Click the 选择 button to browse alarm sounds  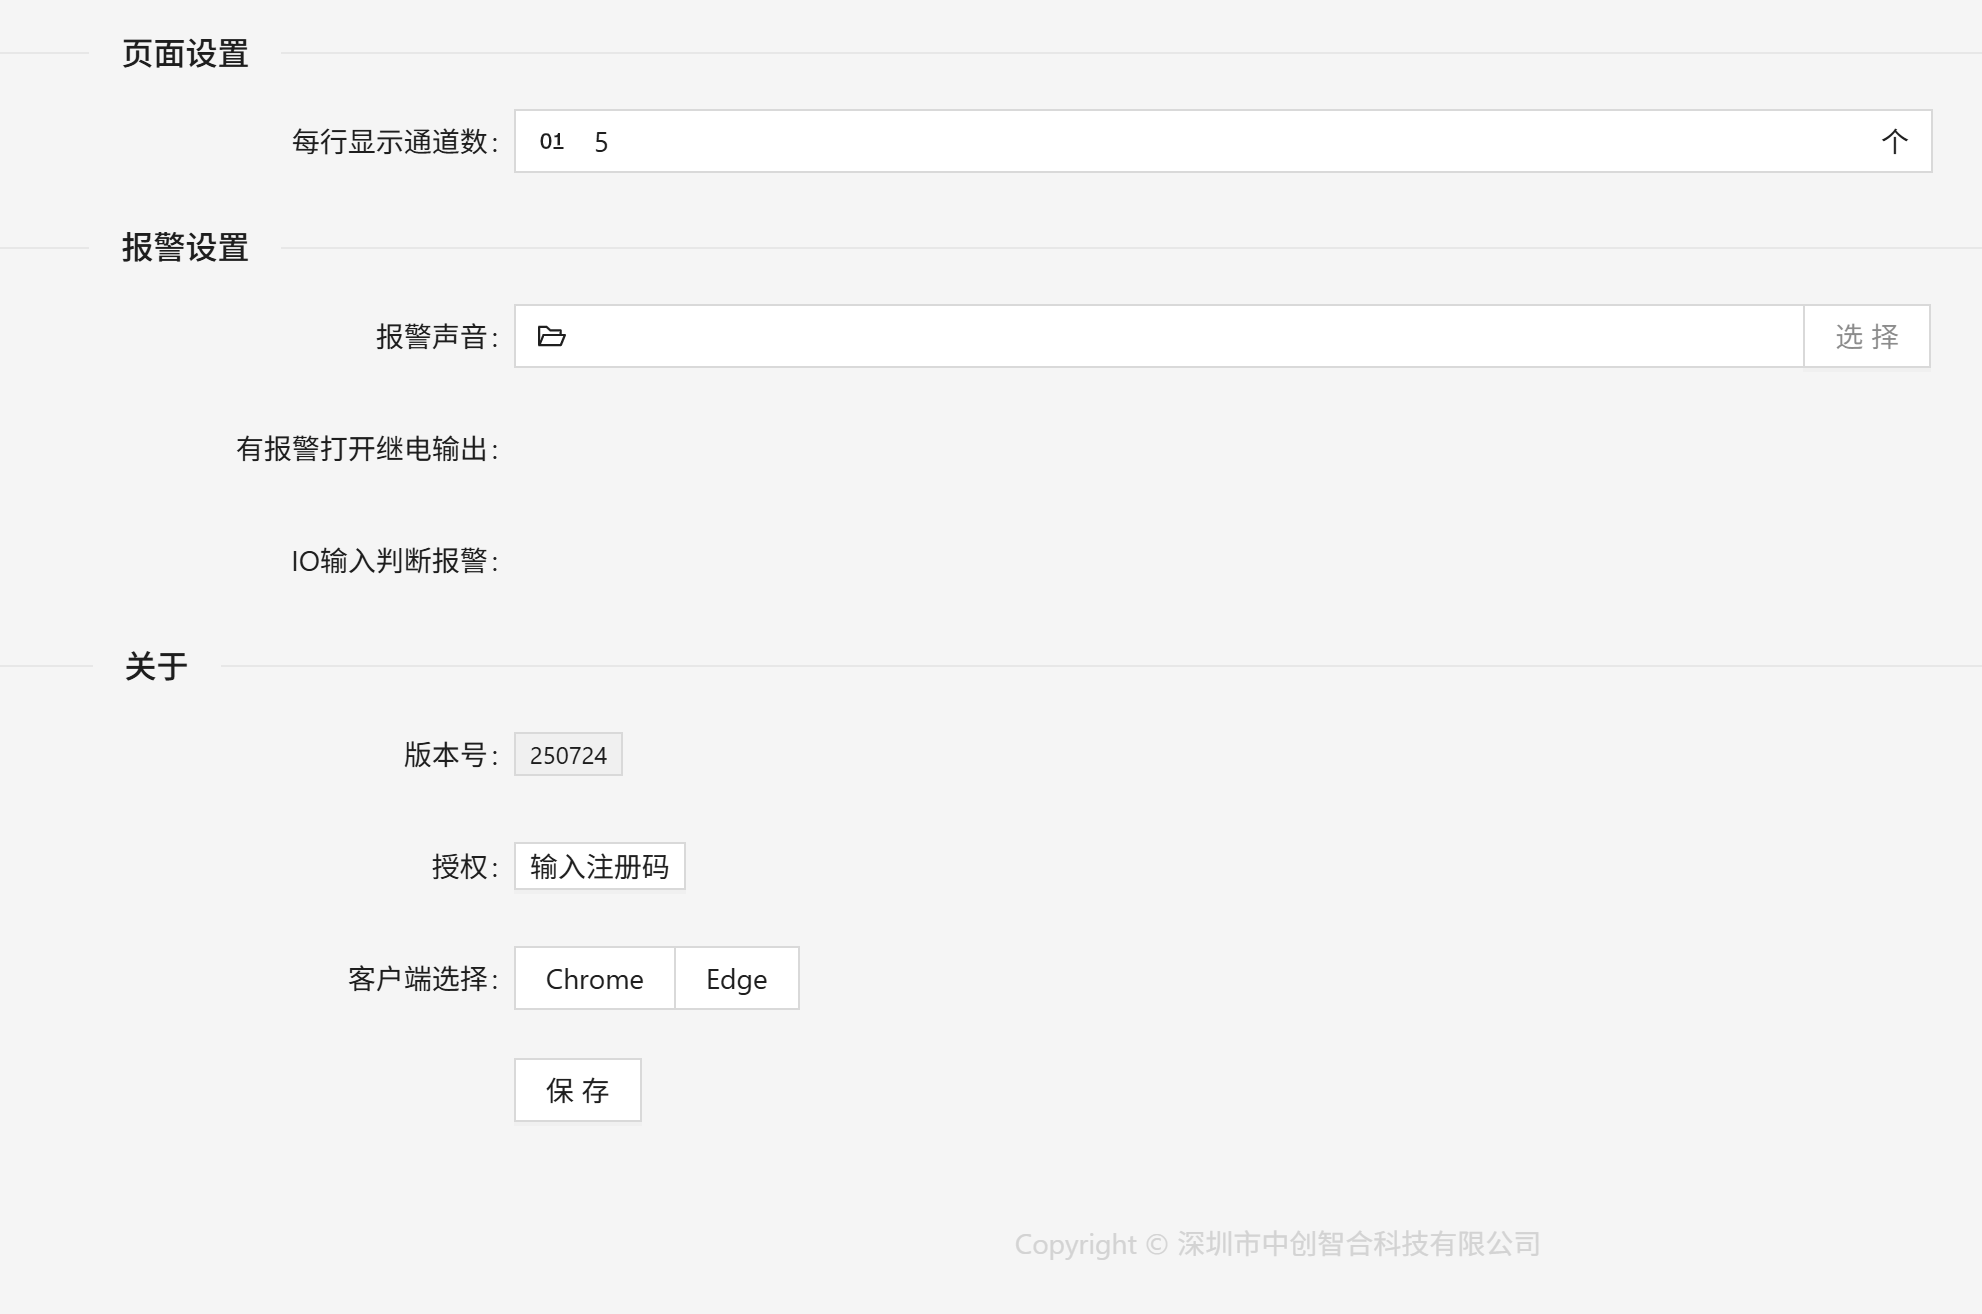click(x=1867, y=336)
